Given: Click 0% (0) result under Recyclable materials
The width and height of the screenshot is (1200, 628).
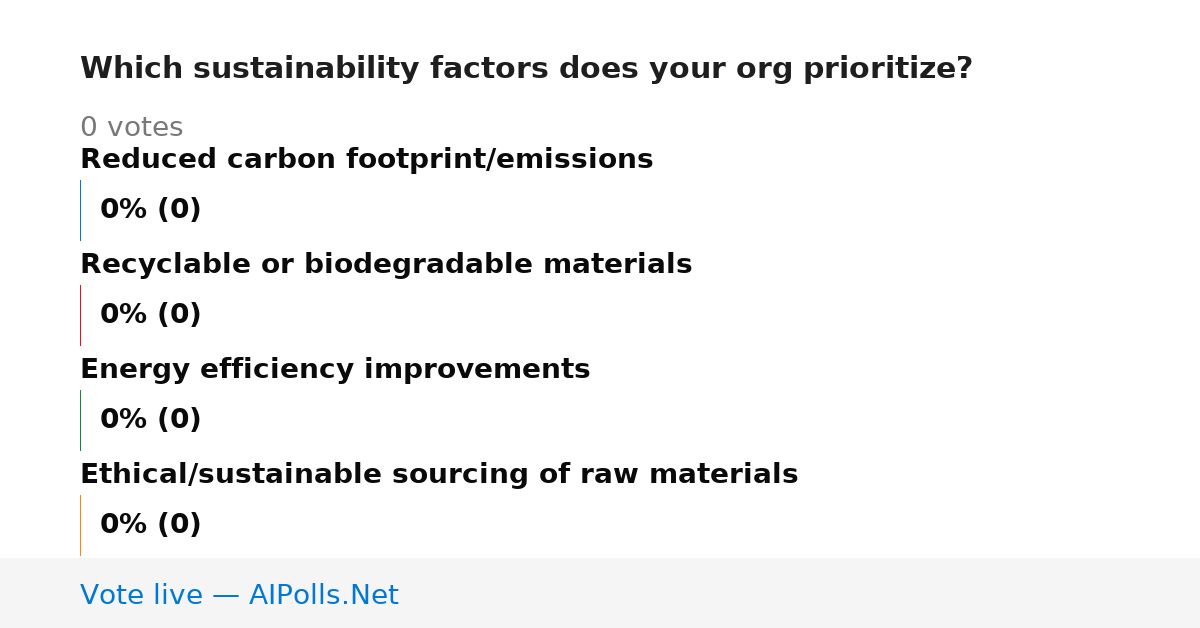Looking at the screenshot, I should [x=151, y=315].
